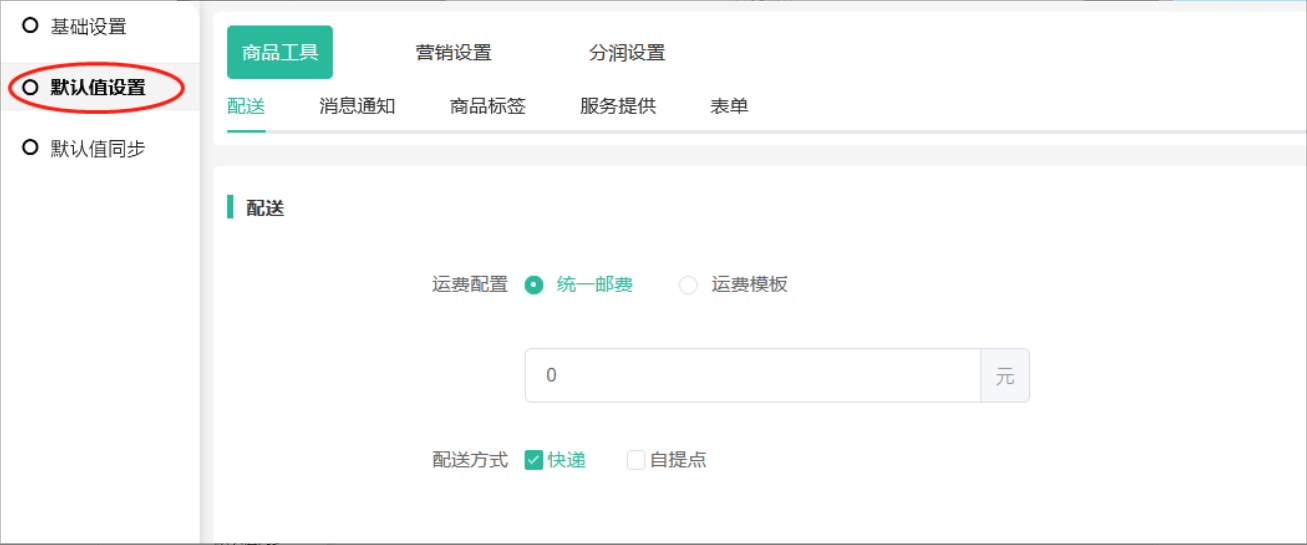Select the 统一邮费 radio button

(534, 285)
